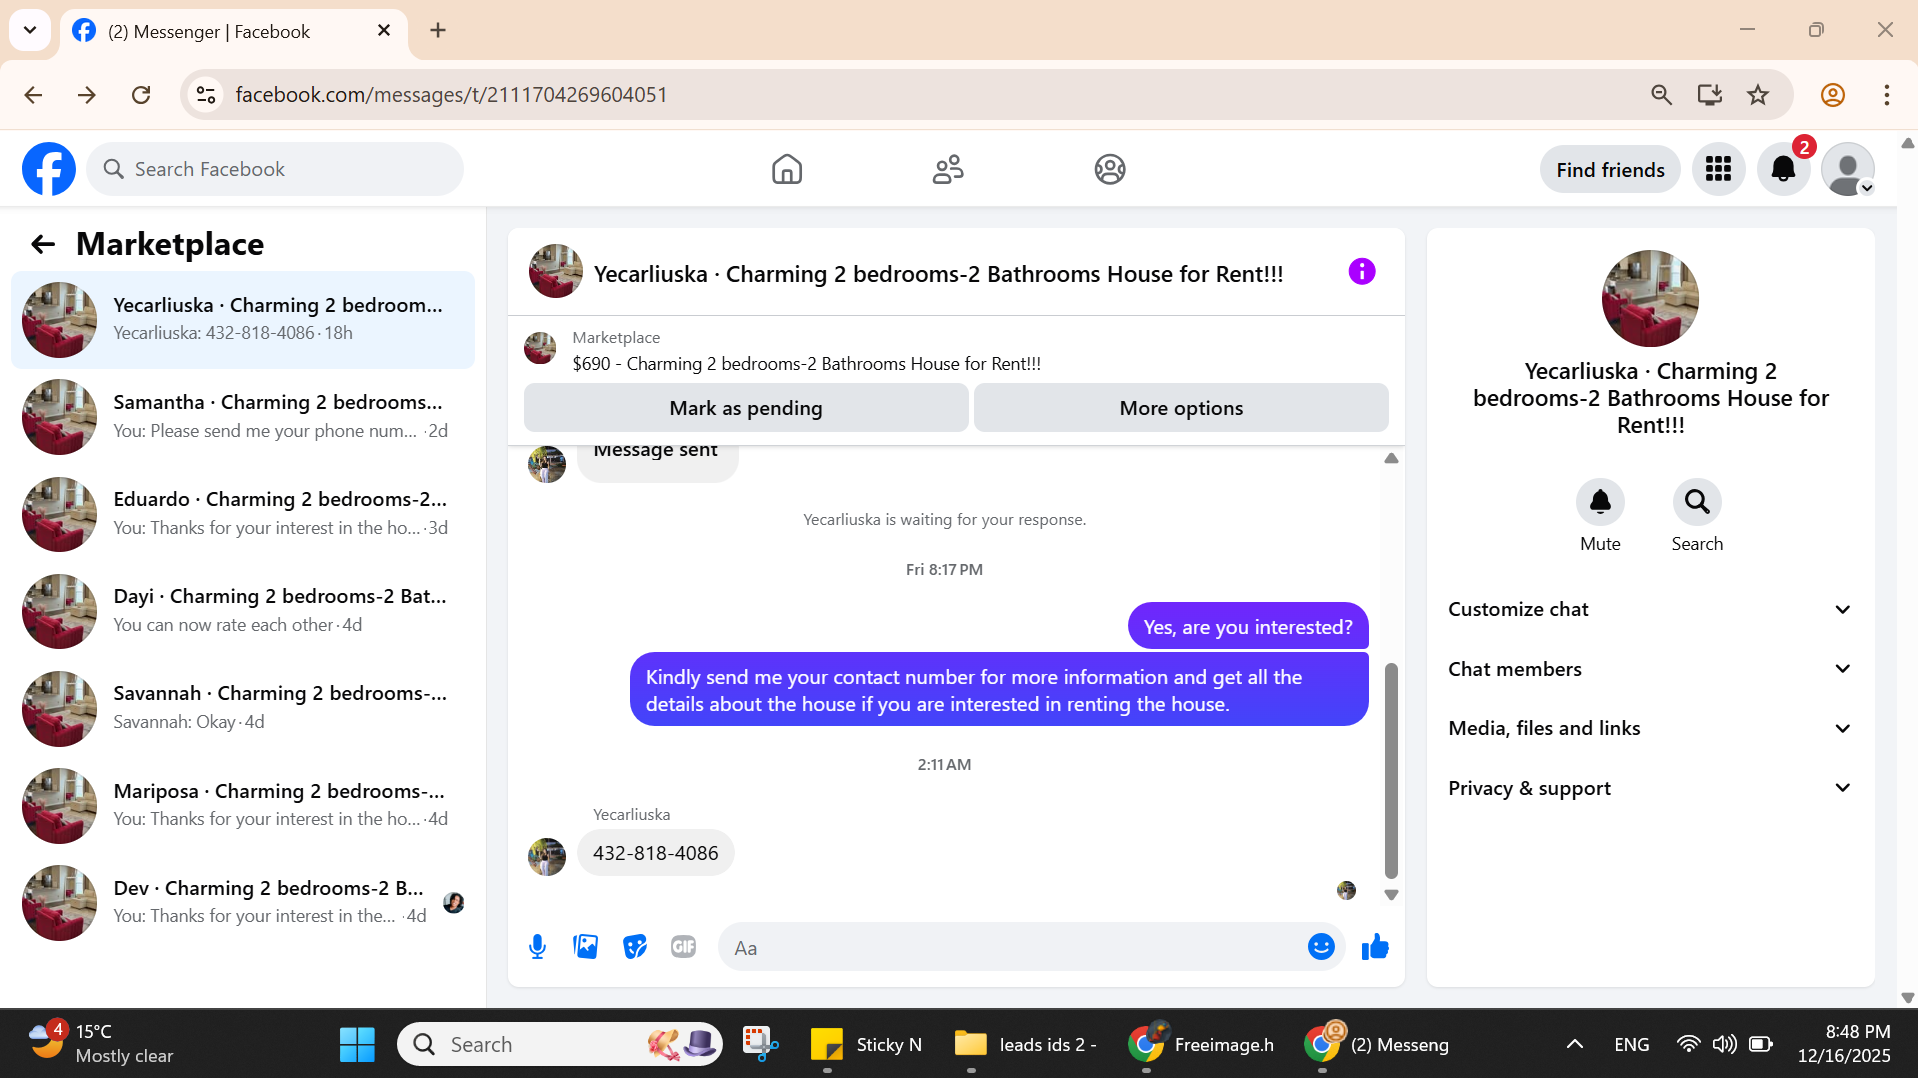
Task: Mute this conversation via bell icon
Action: (1600, 501)
